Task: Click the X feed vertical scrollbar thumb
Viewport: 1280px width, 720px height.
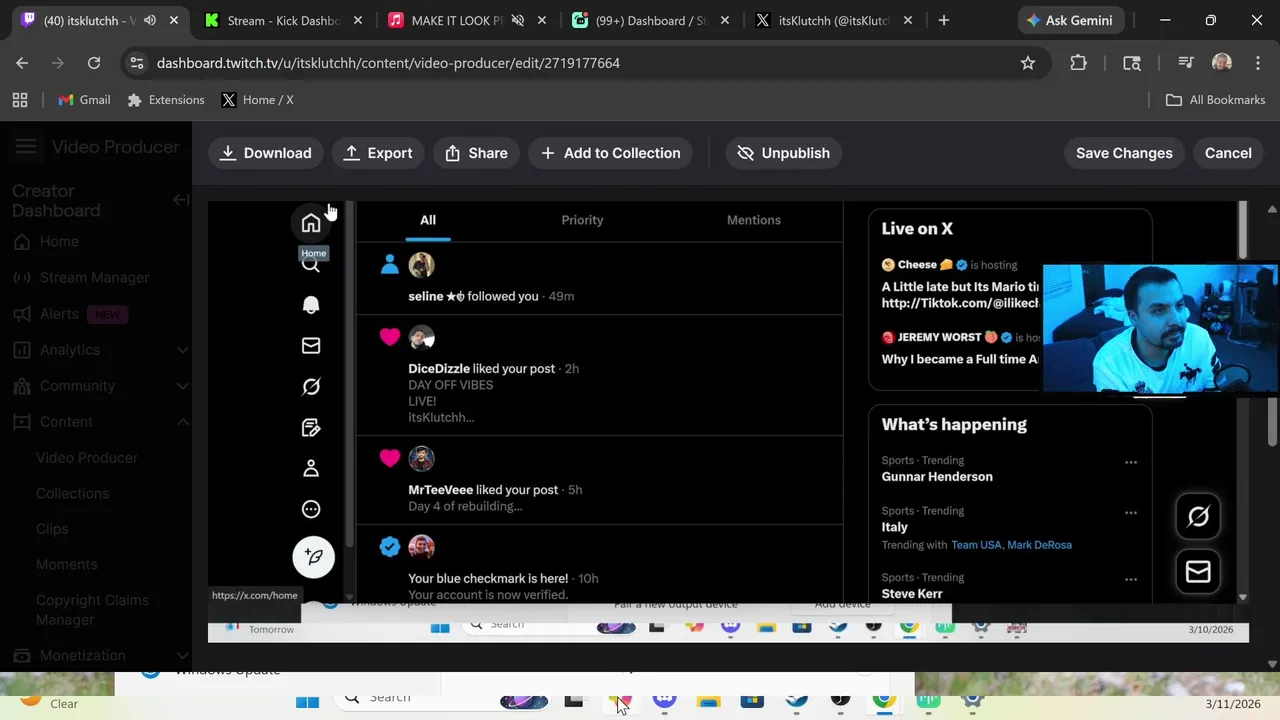Action: pyautogui.click(x=1243, y=230)
